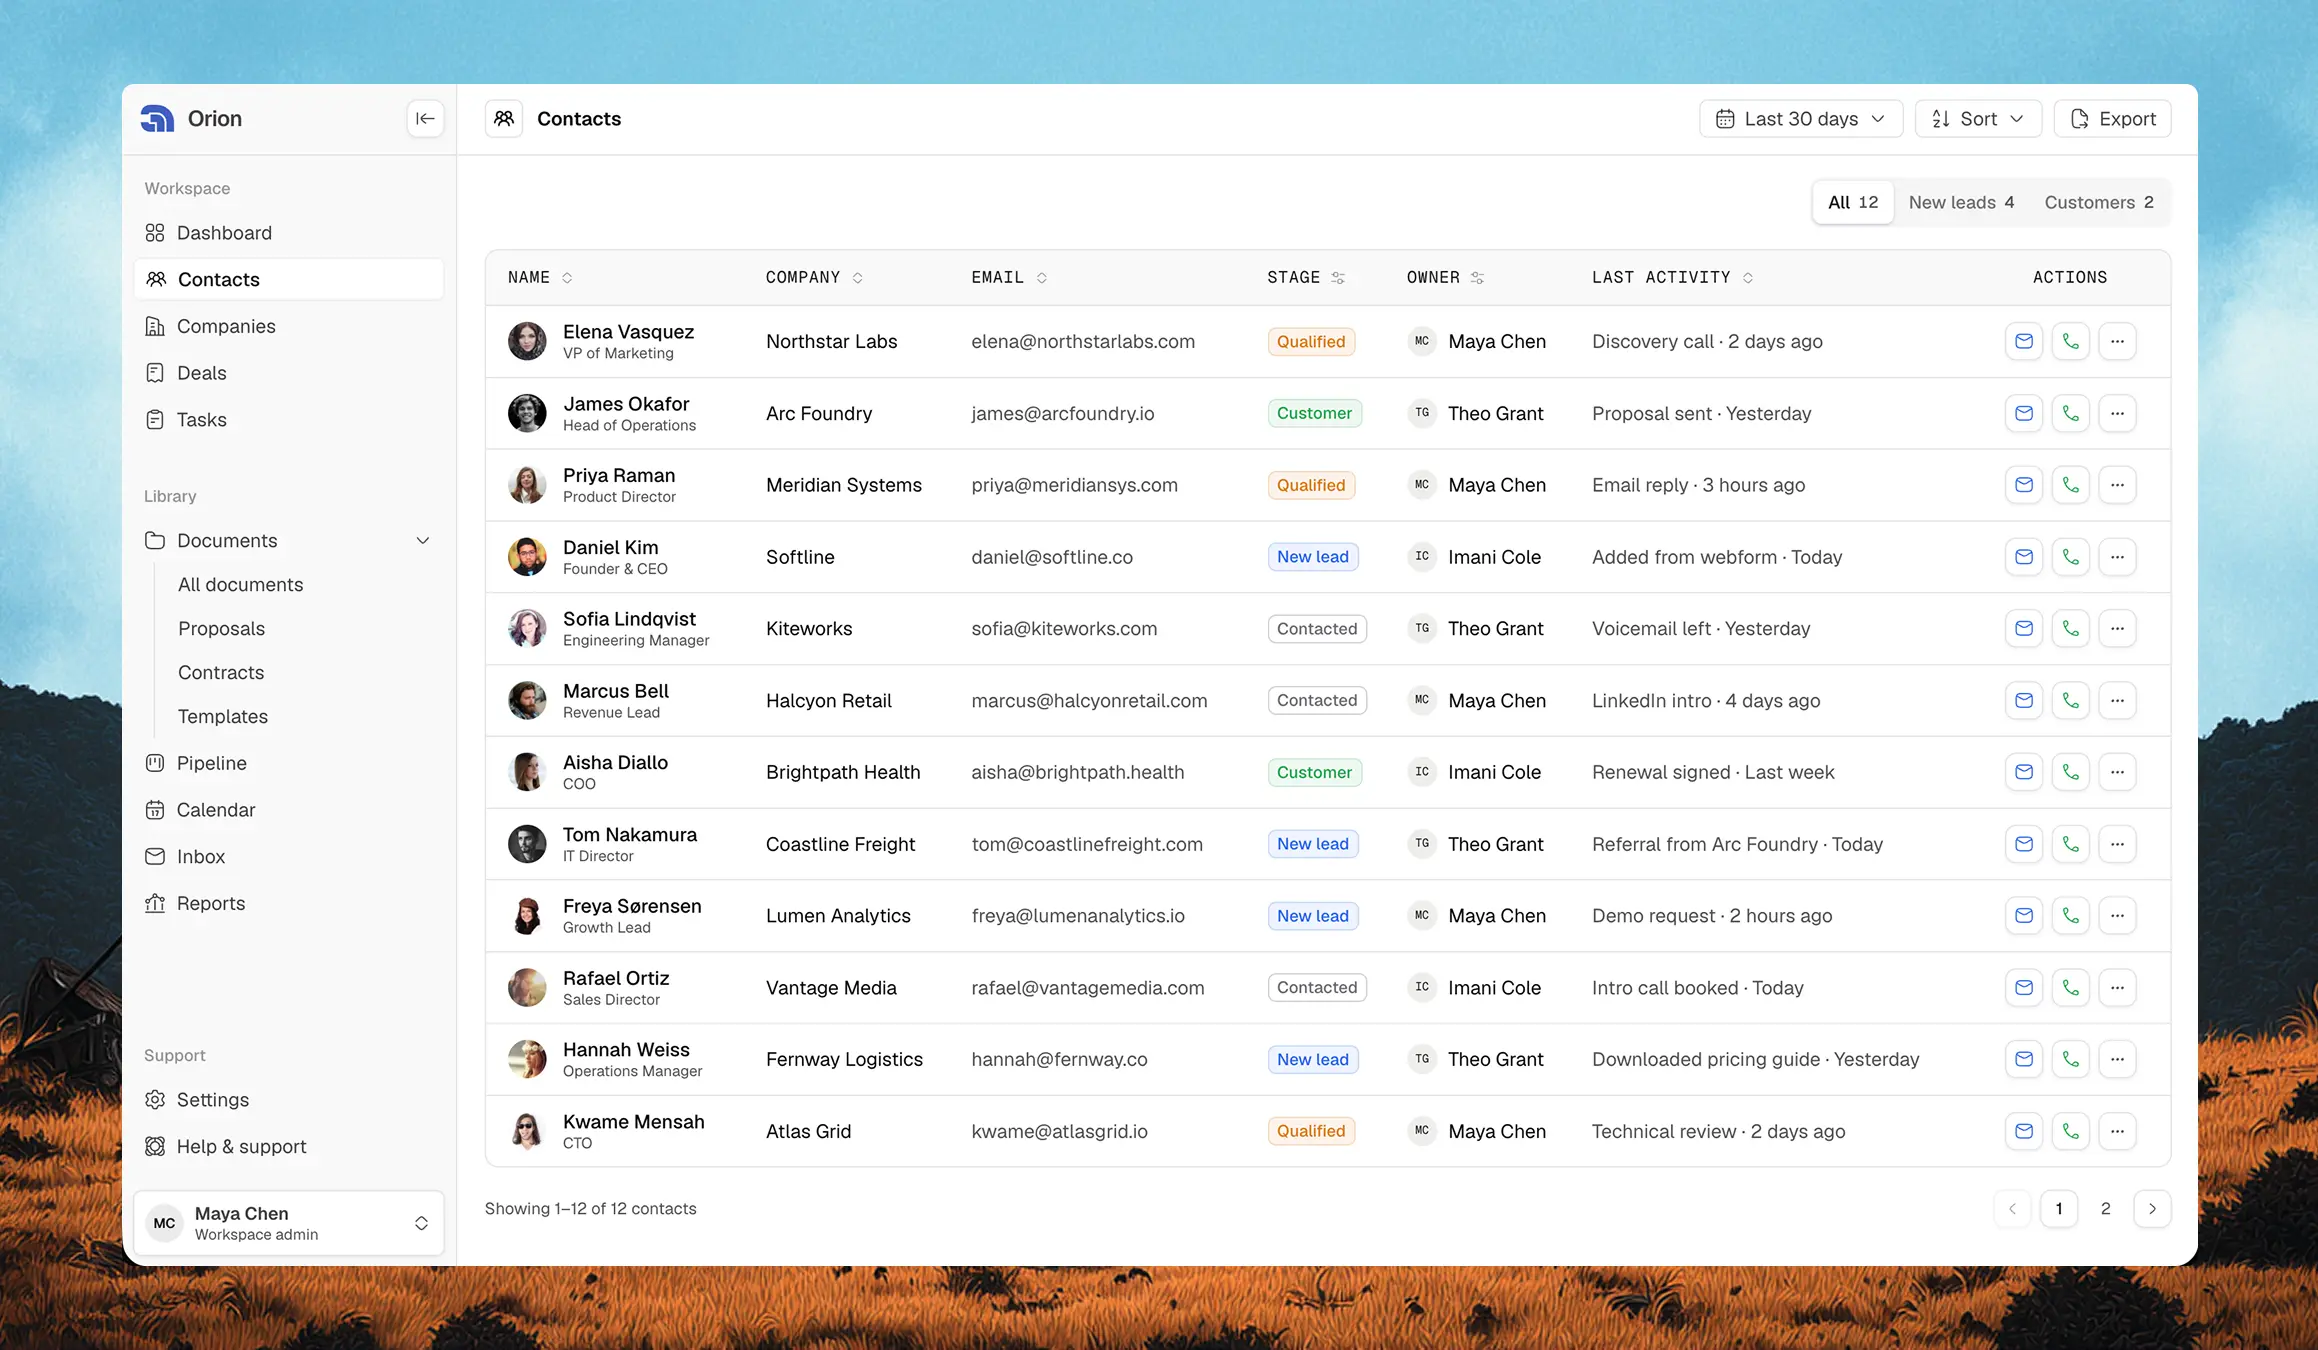Open Settings in the sidebar
This screenshot has width=2318, height=1350.
(x=289, y=1100)
